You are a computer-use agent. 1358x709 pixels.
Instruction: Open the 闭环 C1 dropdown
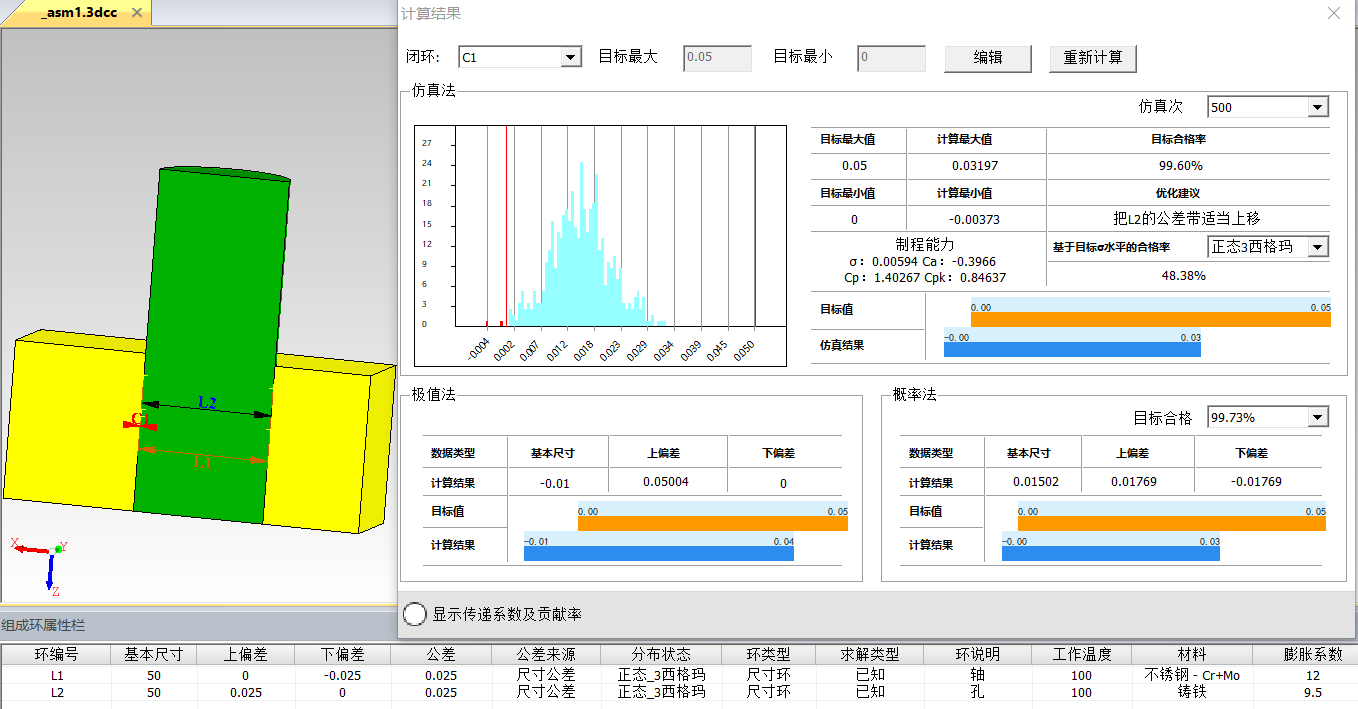[571, 57]
